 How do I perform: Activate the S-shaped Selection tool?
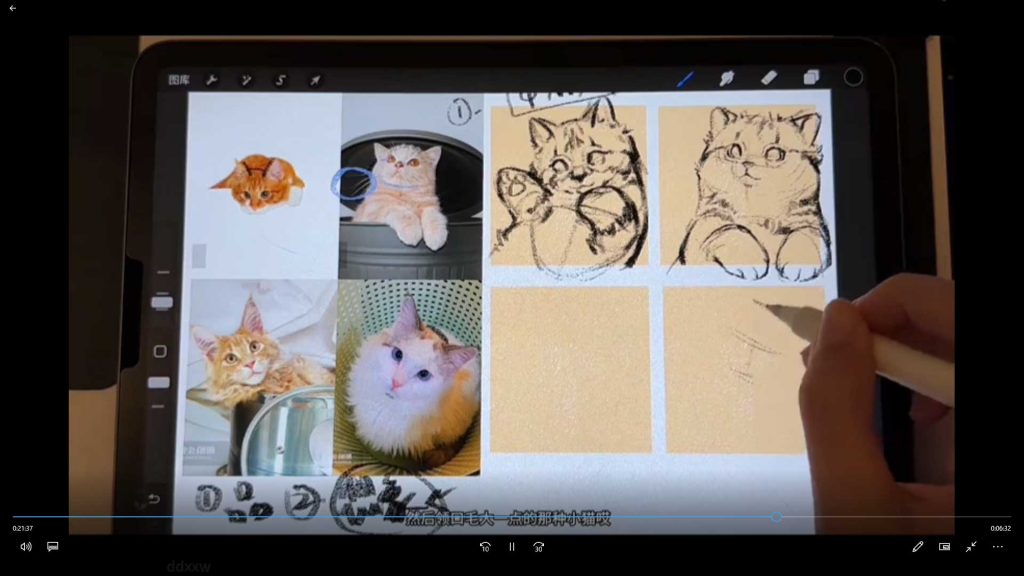click(x=281, y=80)
